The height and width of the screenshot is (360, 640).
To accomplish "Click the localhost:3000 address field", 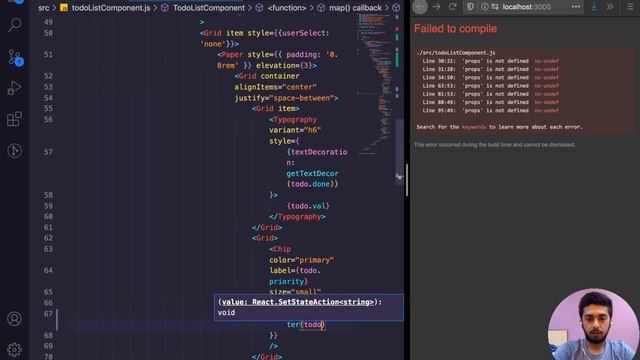I will [527, 7].
